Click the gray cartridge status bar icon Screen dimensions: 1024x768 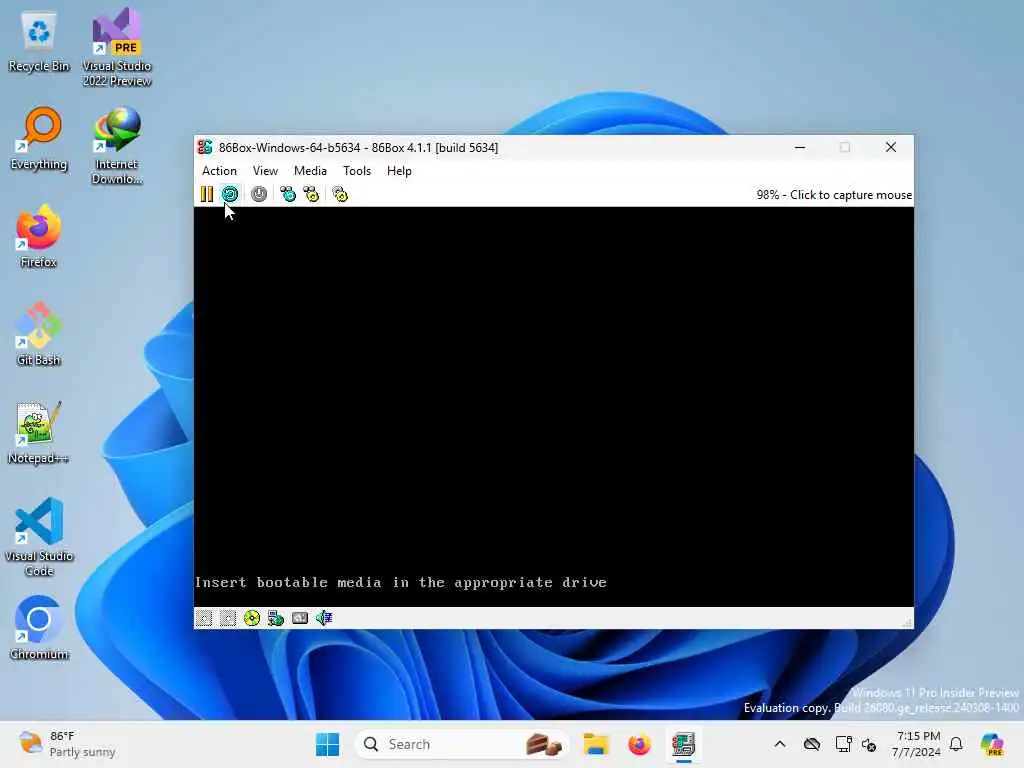300,618
